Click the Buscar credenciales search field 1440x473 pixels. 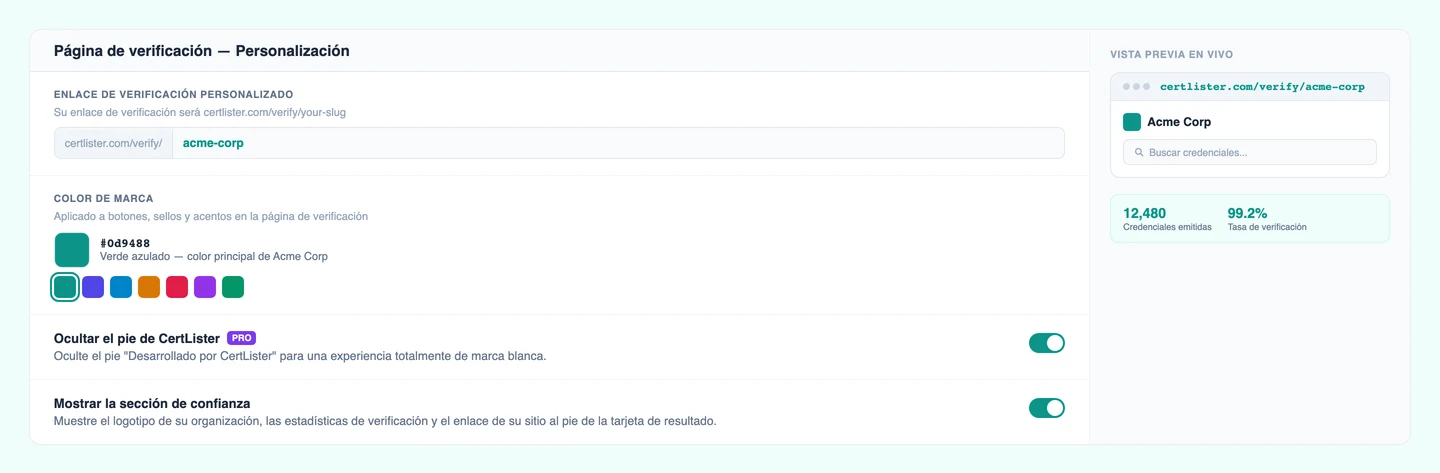pos(1249,152)
